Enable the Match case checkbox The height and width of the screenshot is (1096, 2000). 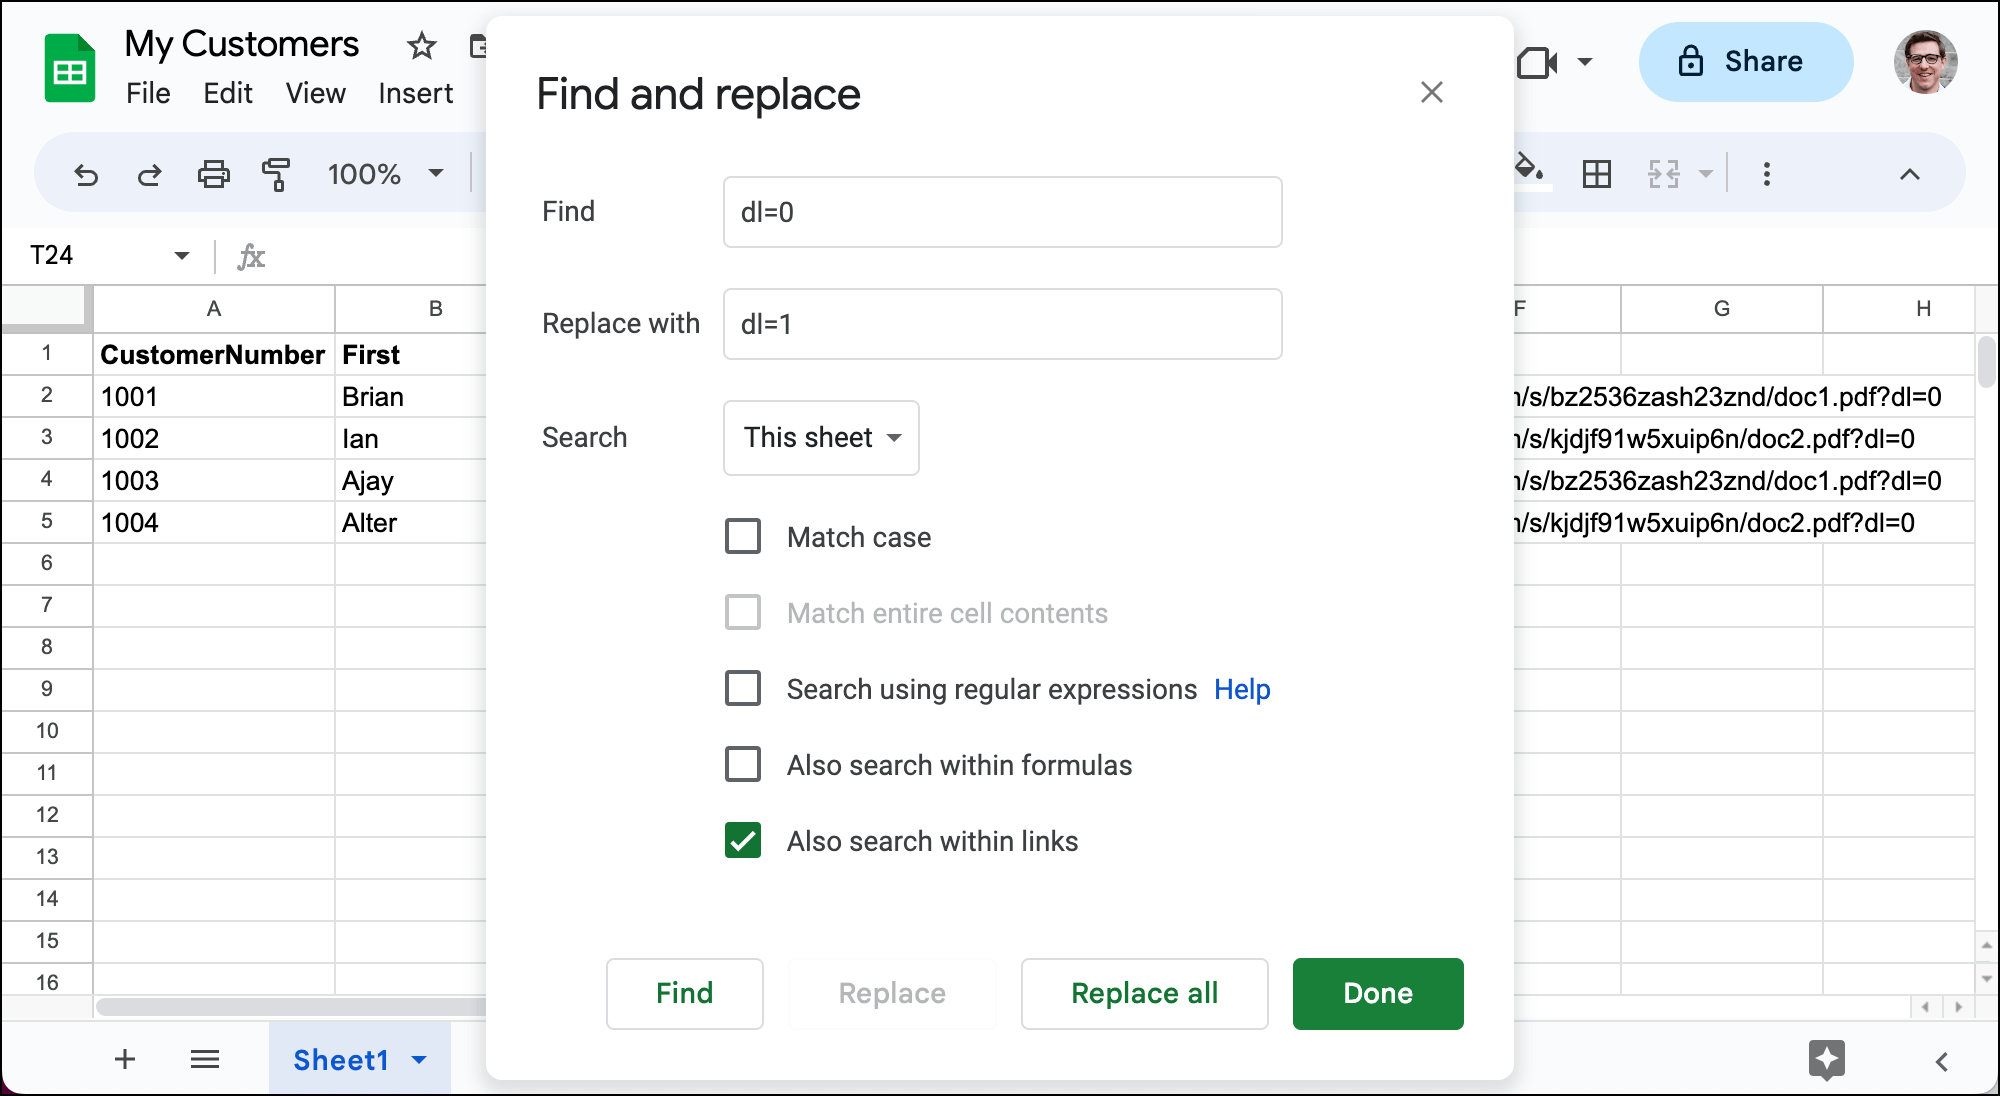click(743, 537)
